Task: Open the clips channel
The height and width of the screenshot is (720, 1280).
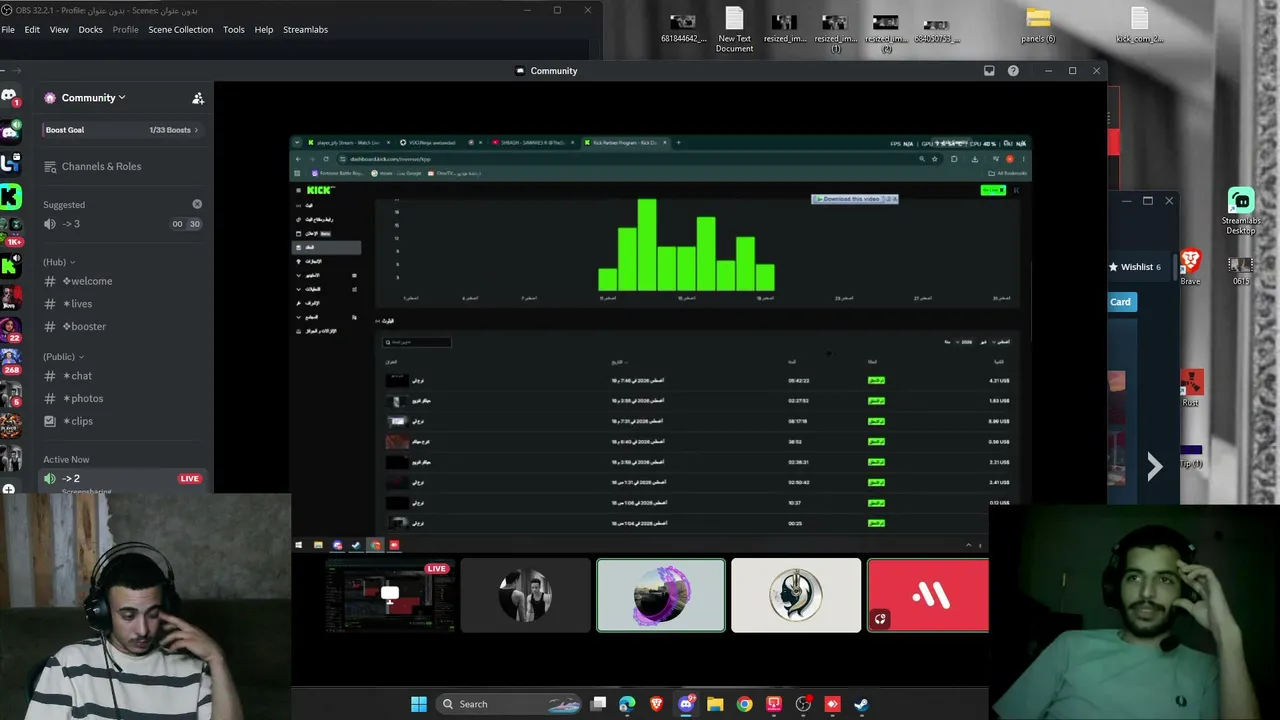Action: (122, 422)
